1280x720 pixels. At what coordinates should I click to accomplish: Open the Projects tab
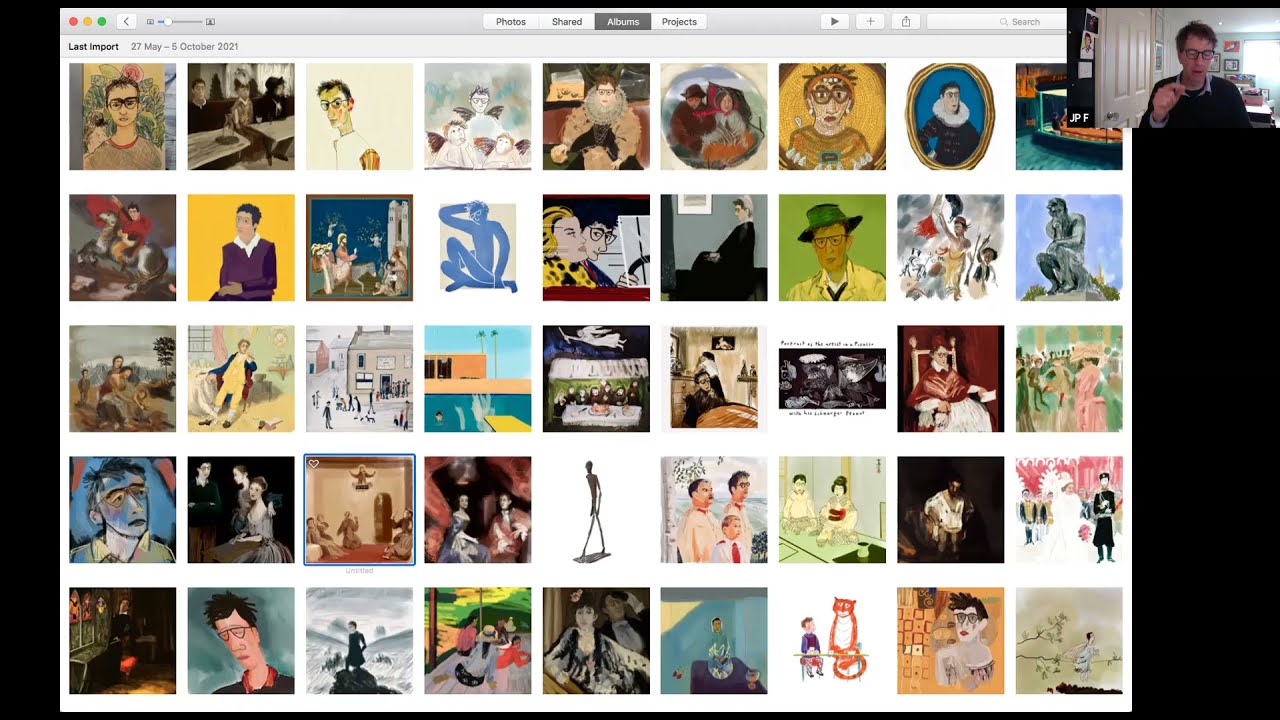pos(679,21)
